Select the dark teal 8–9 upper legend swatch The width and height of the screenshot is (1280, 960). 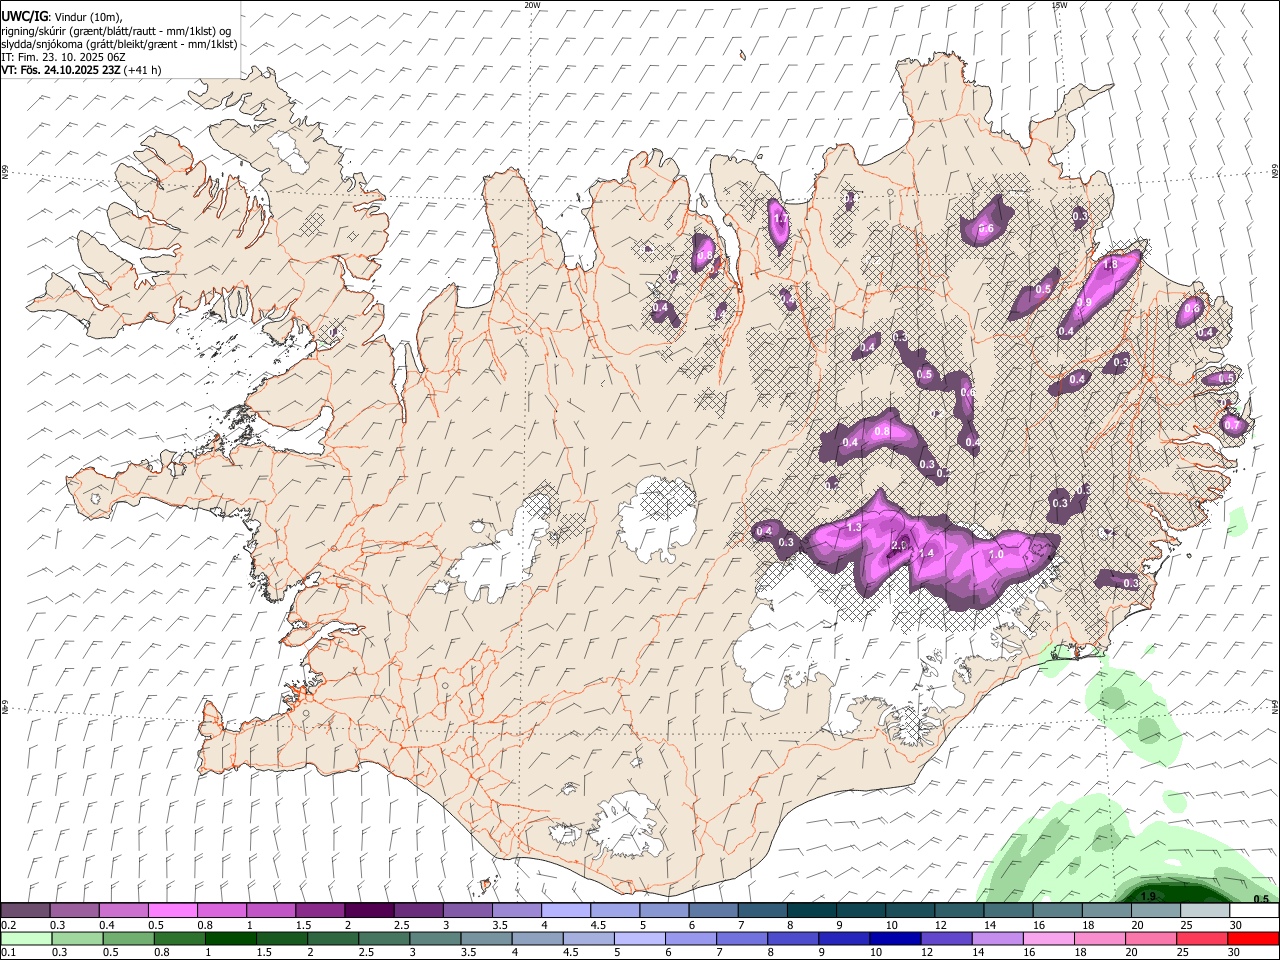pyautogui.click(x=810, y=911)
